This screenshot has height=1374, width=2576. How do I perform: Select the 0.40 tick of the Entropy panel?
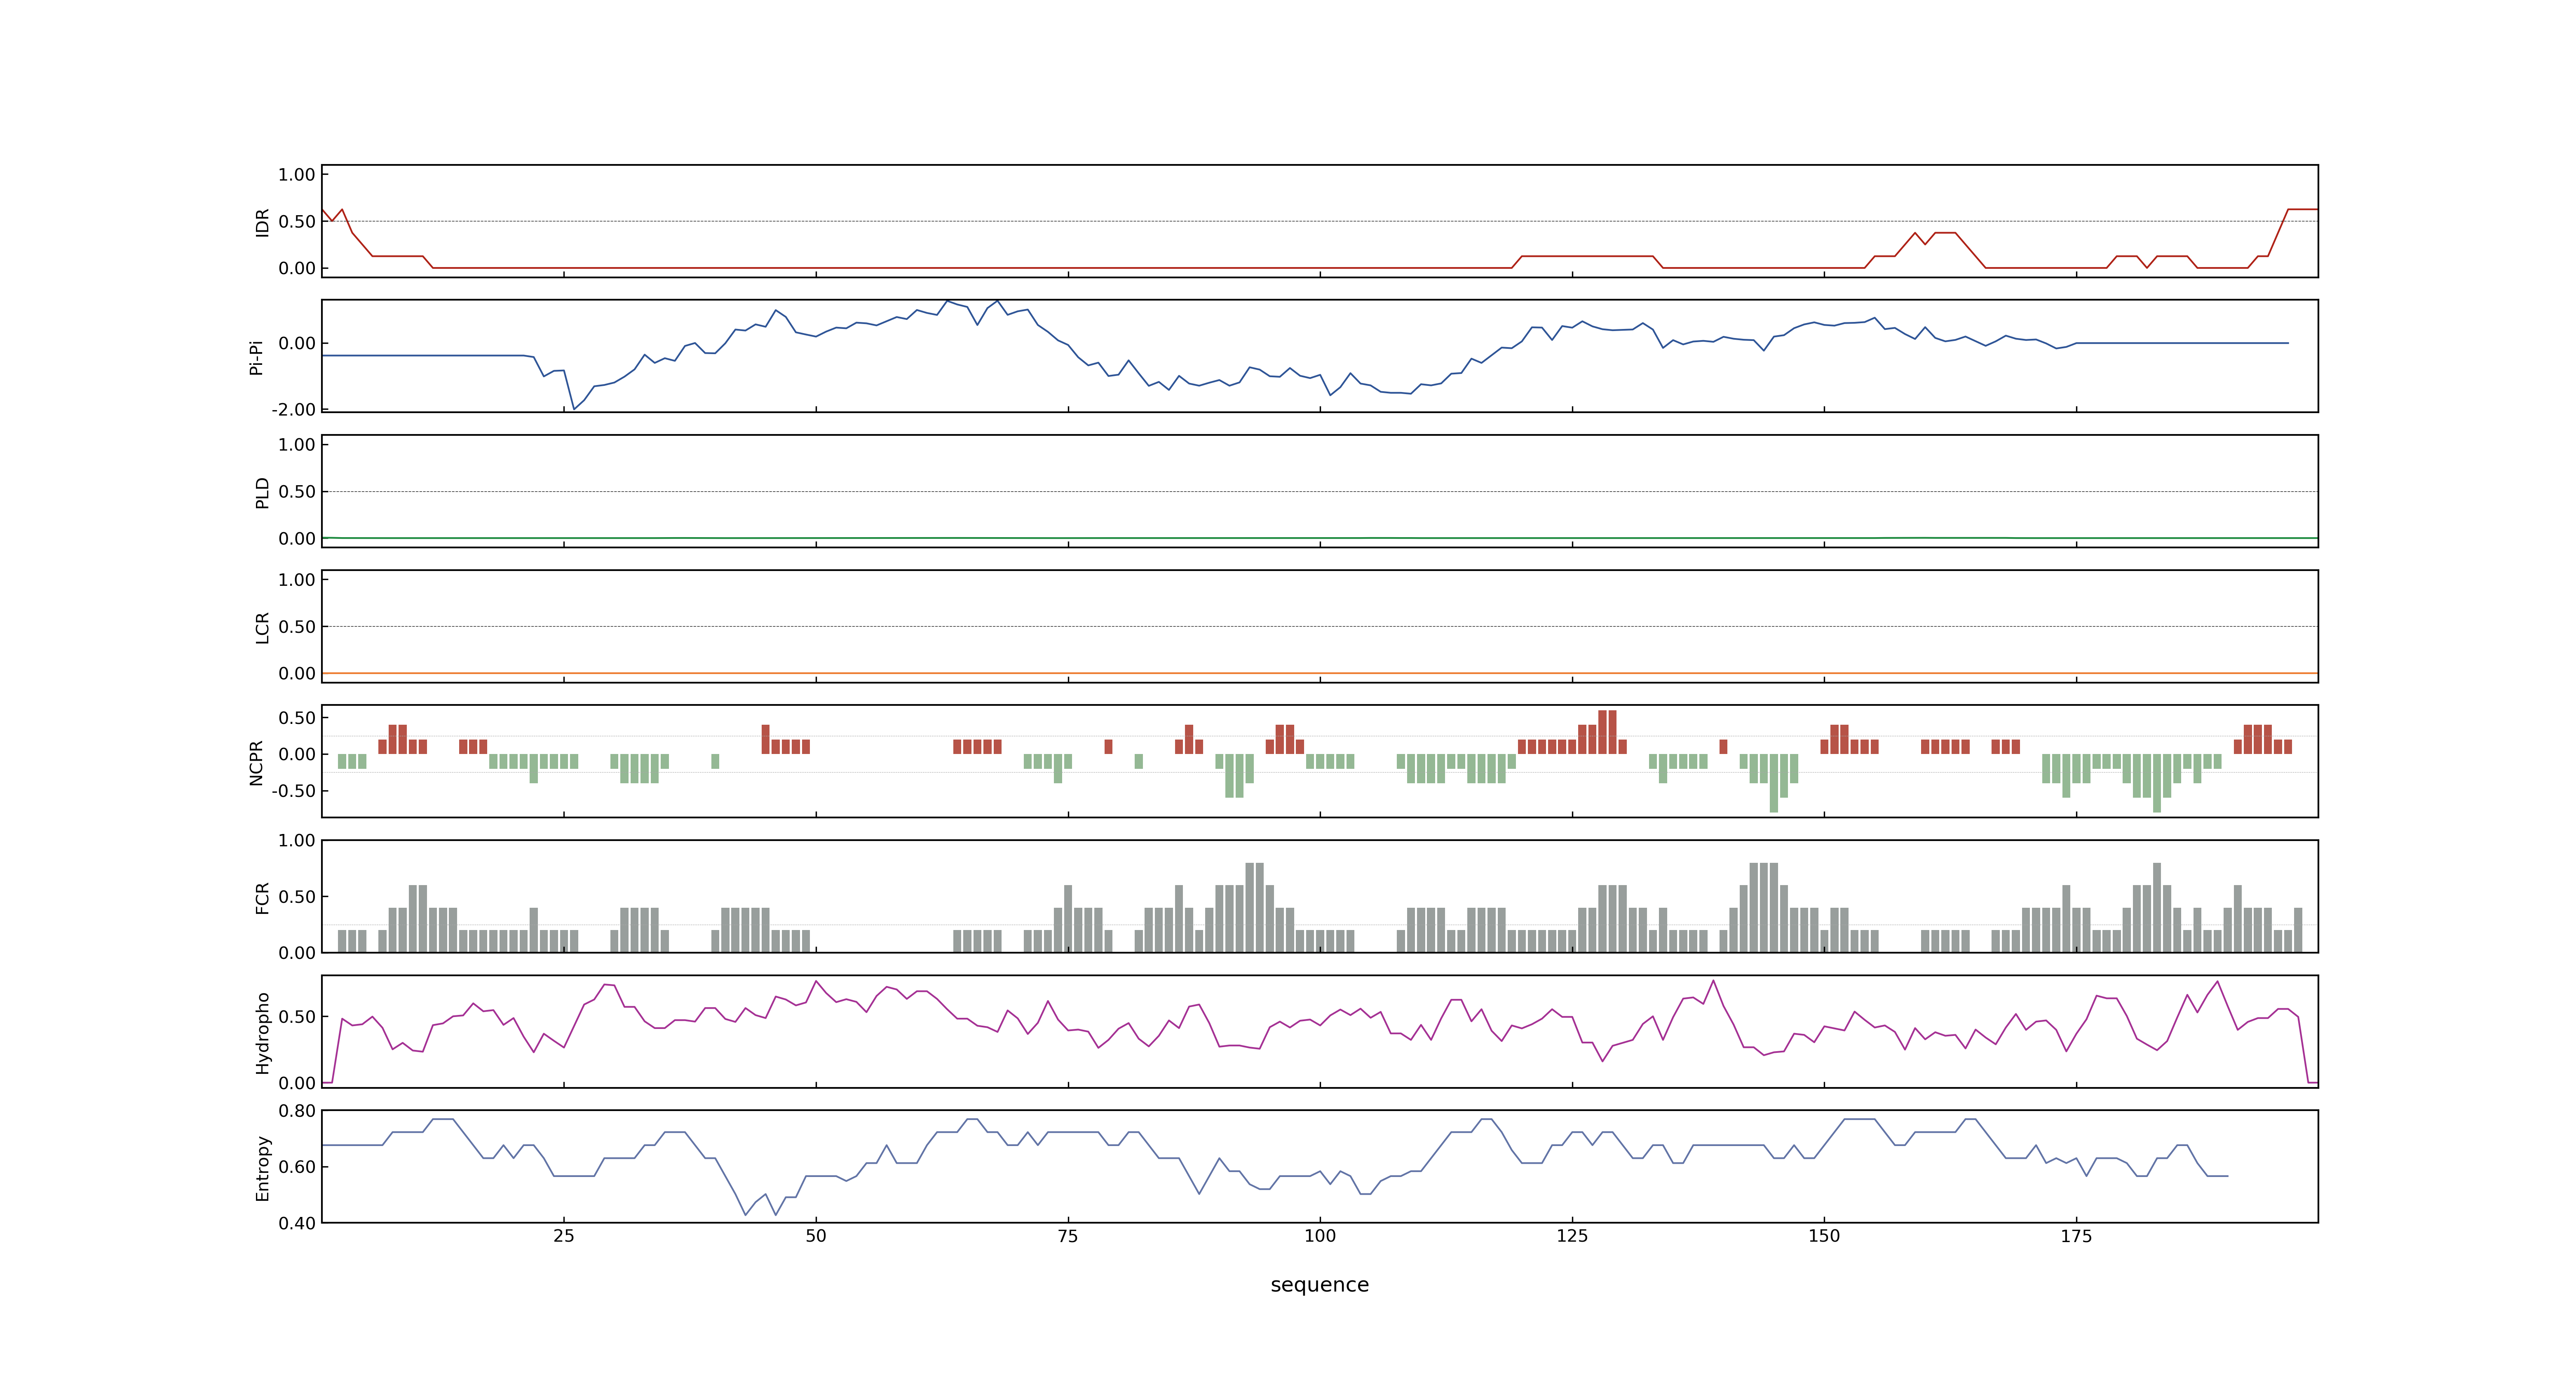click(297, 1223)
